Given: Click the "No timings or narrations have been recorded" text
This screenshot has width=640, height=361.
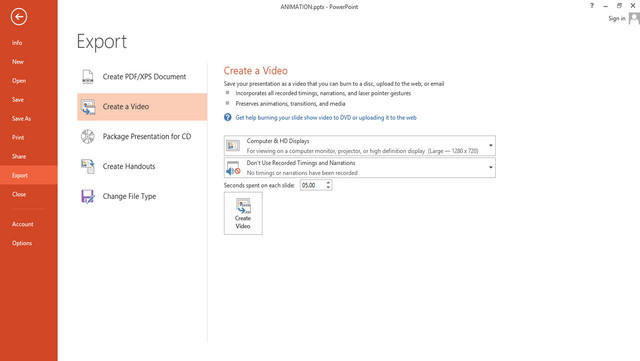Looking at the screenshot, I should click(x=302, y=173).
